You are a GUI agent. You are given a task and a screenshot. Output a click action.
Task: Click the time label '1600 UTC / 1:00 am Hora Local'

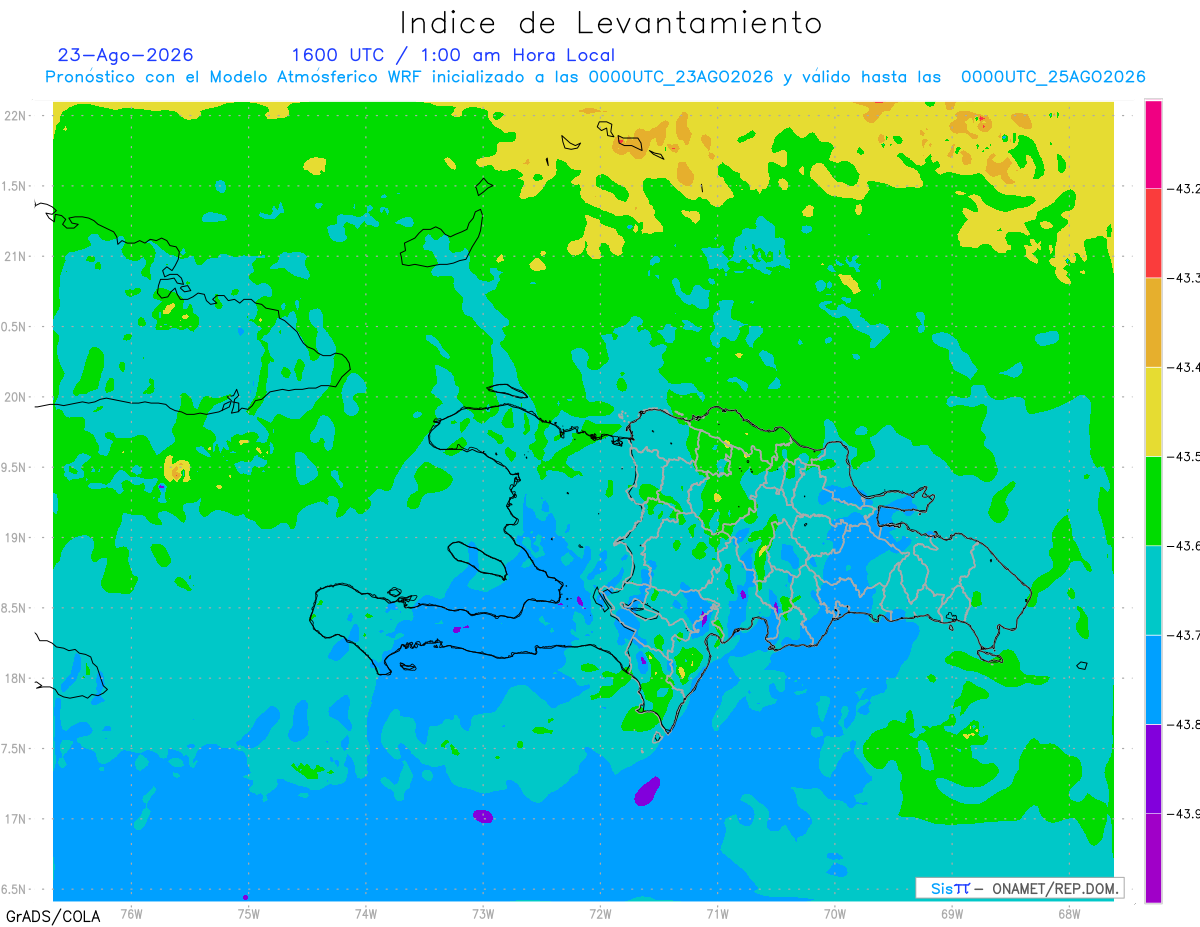(453, 56)
